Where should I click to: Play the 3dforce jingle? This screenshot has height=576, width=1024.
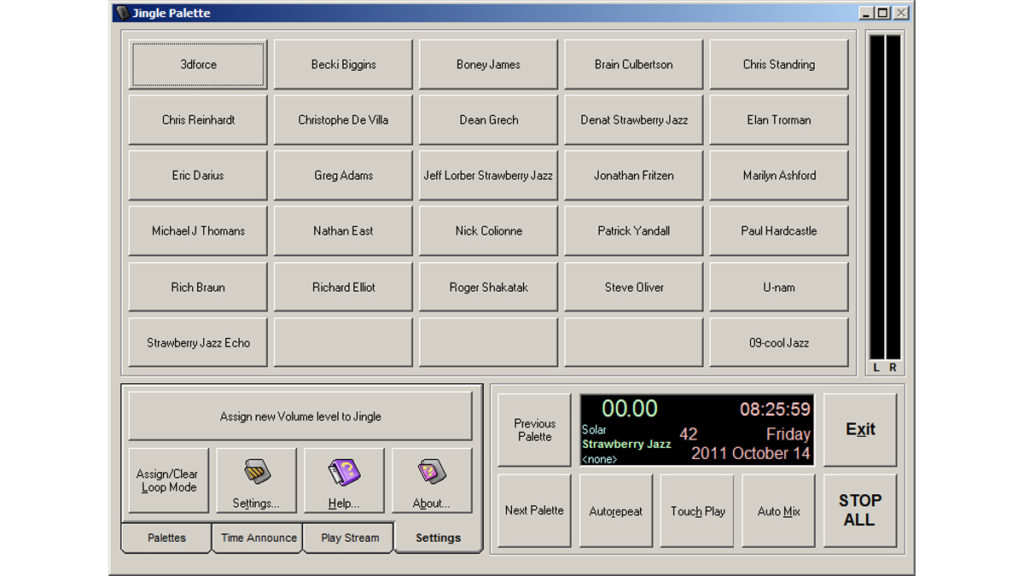point(198,64)
